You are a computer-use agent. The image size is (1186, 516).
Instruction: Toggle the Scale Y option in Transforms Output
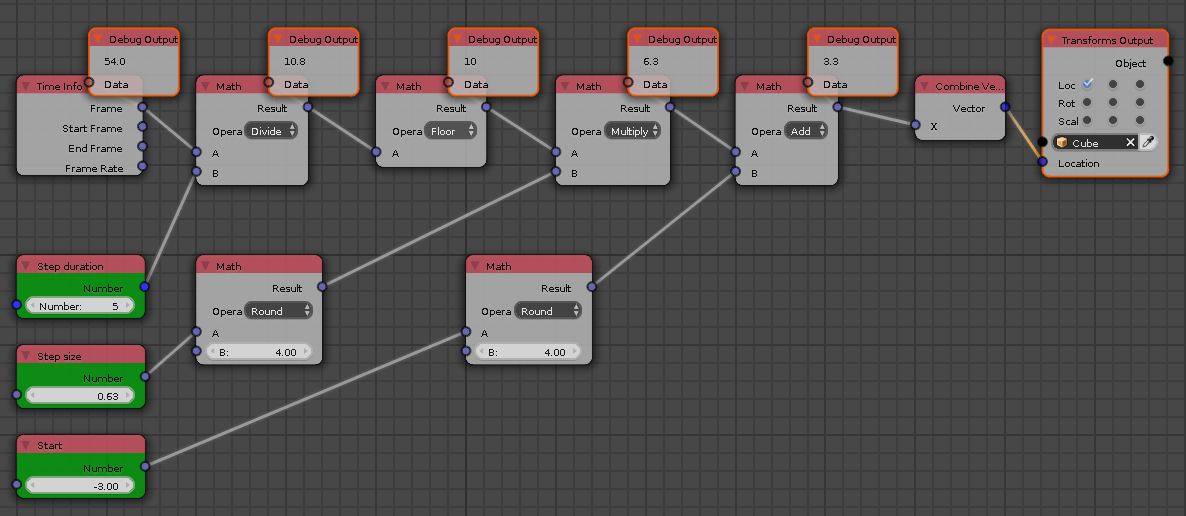coord(1113,120)
